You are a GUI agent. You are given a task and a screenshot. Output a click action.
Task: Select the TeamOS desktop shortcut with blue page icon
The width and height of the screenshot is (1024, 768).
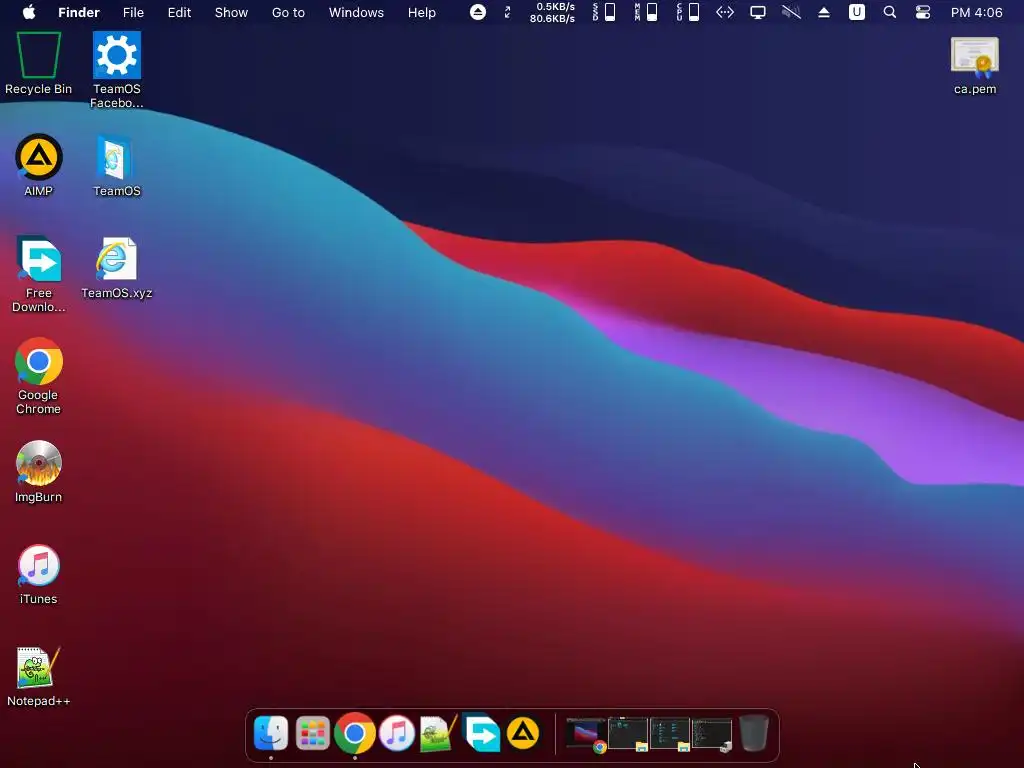click(117, 165)
